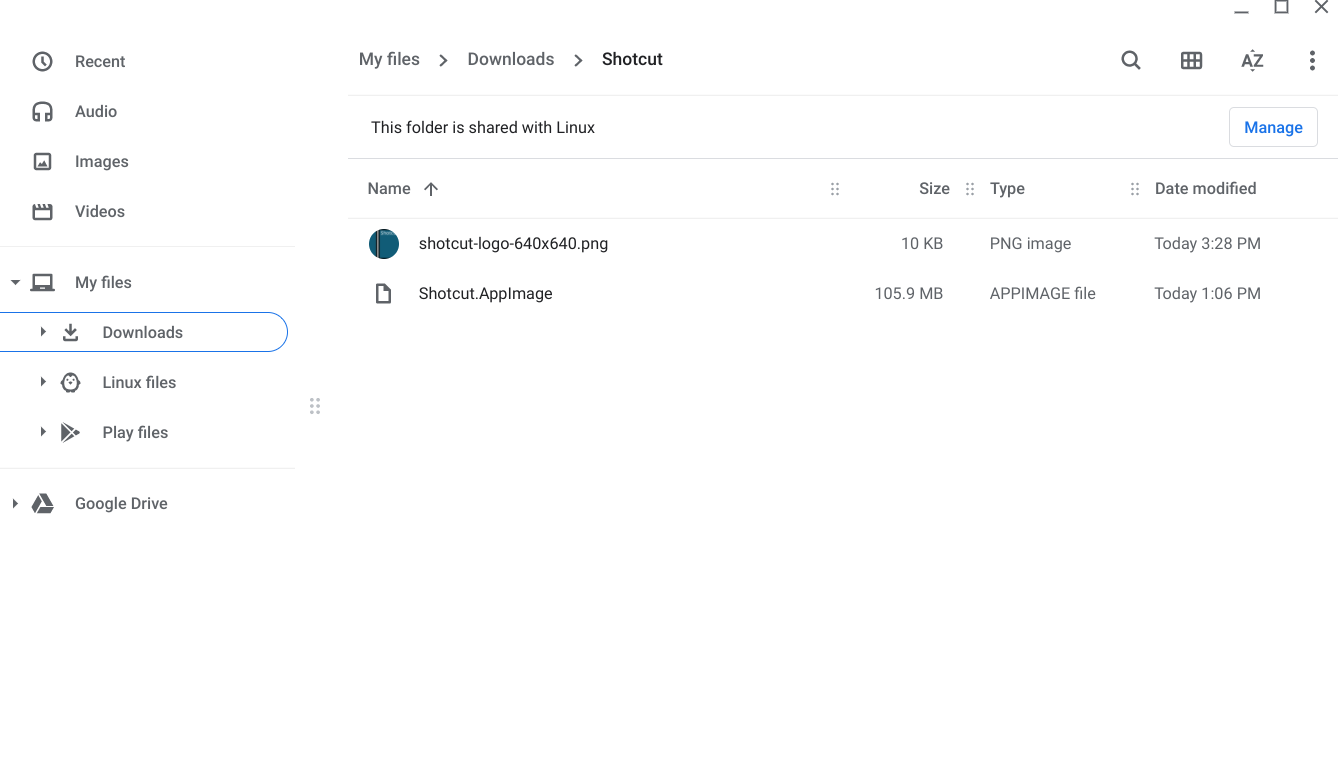The height and width of the screenshot is (784, 1338).
Task: Sort by Date modified column header
Action: coord(1205,188)
